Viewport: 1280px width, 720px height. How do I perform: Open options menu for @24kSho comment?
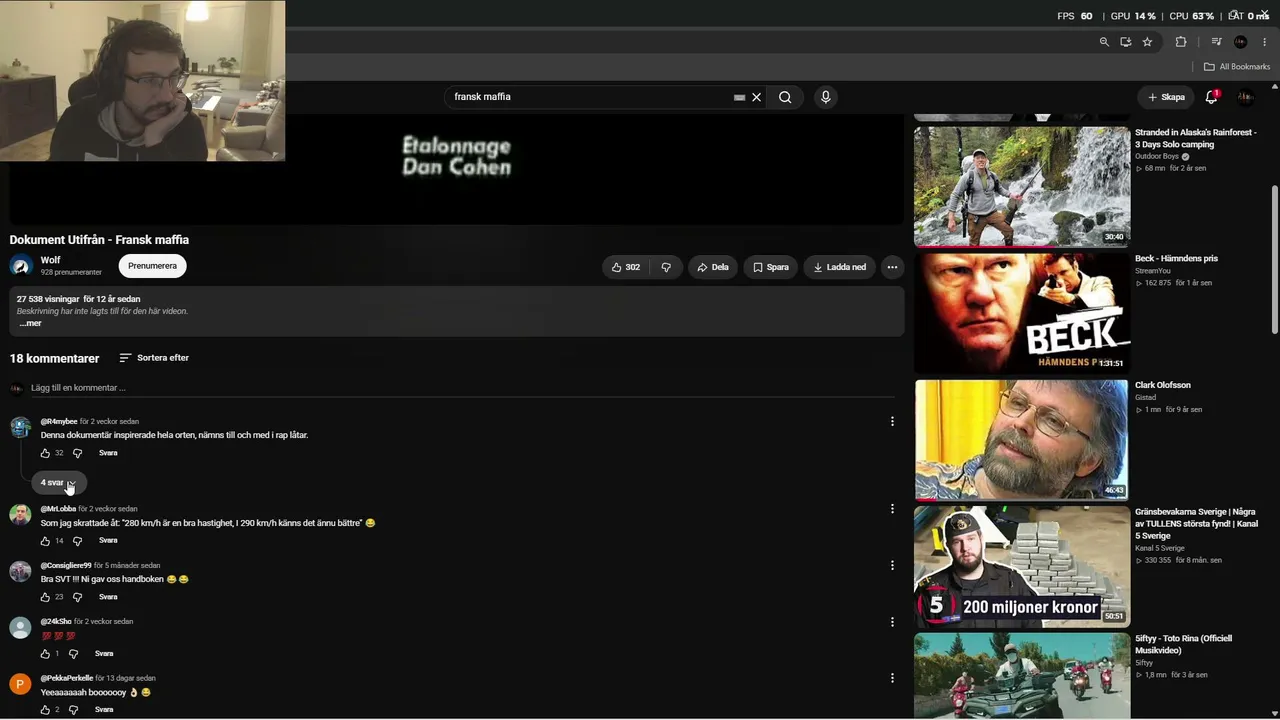coord(892,622)
